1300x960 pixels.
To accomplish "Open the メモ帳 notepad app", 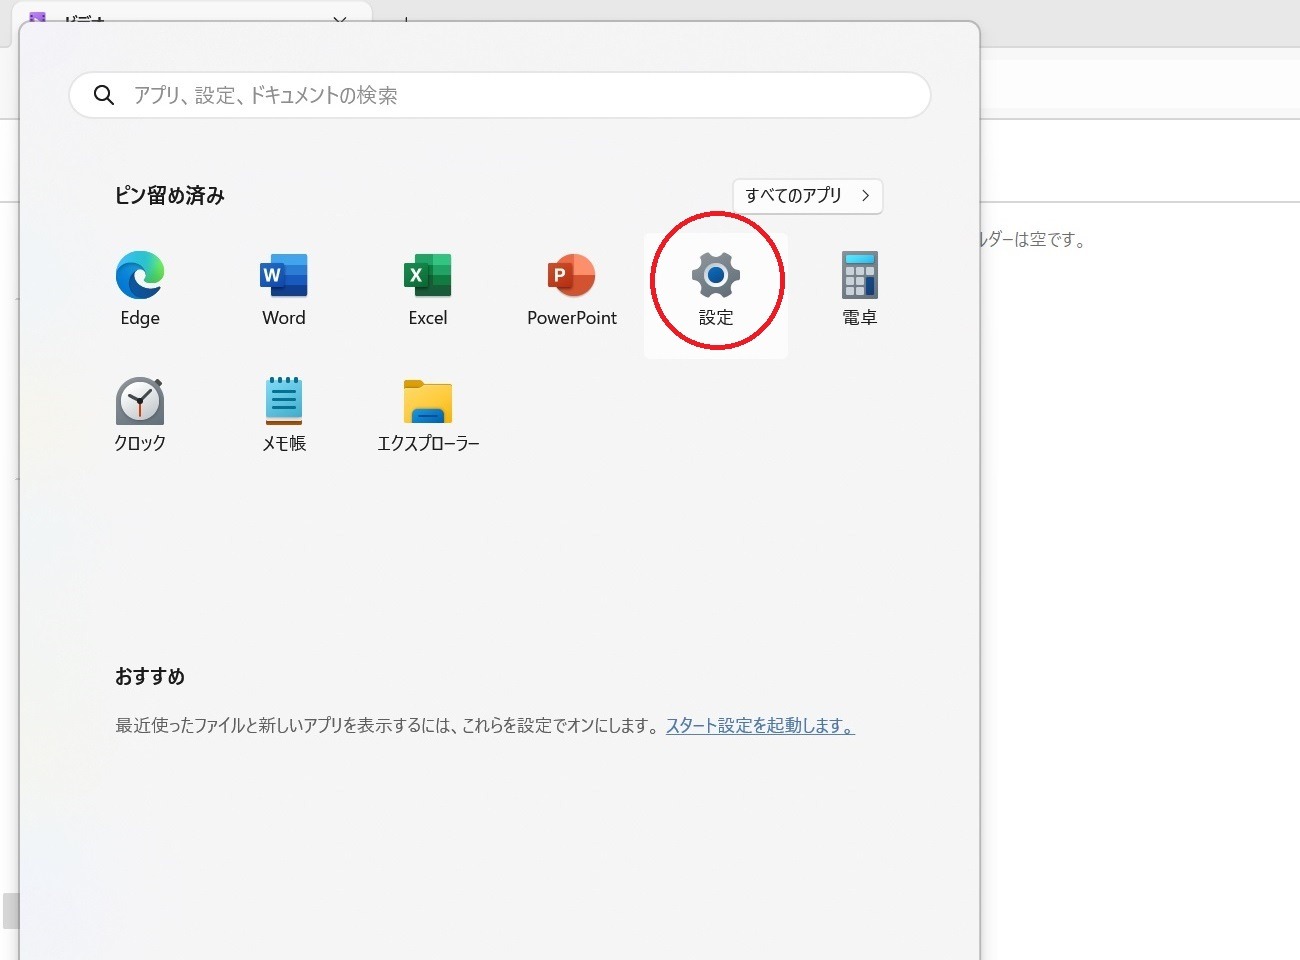I will pyautogui.click(x=284, y=414).
